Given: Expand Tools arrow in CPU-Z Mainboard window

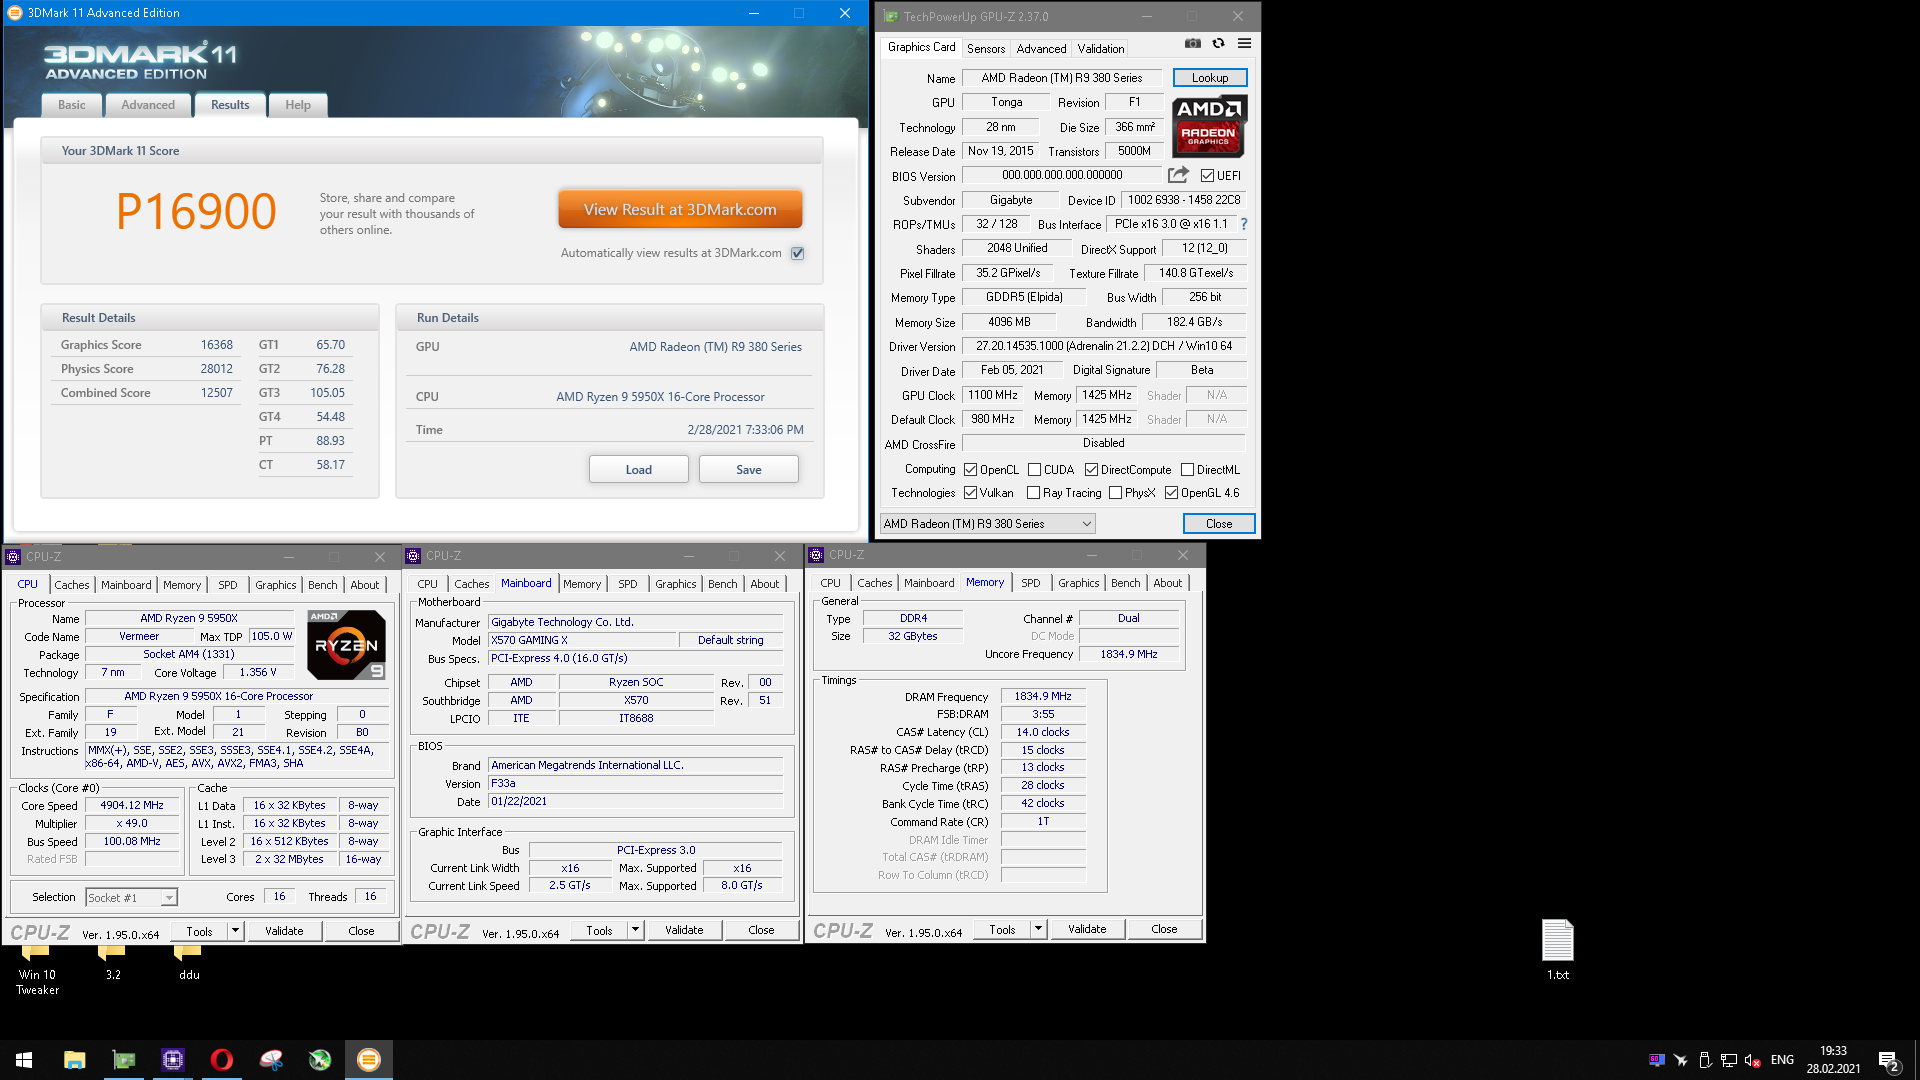Looking at the screenshot, I should pos(635,930).
